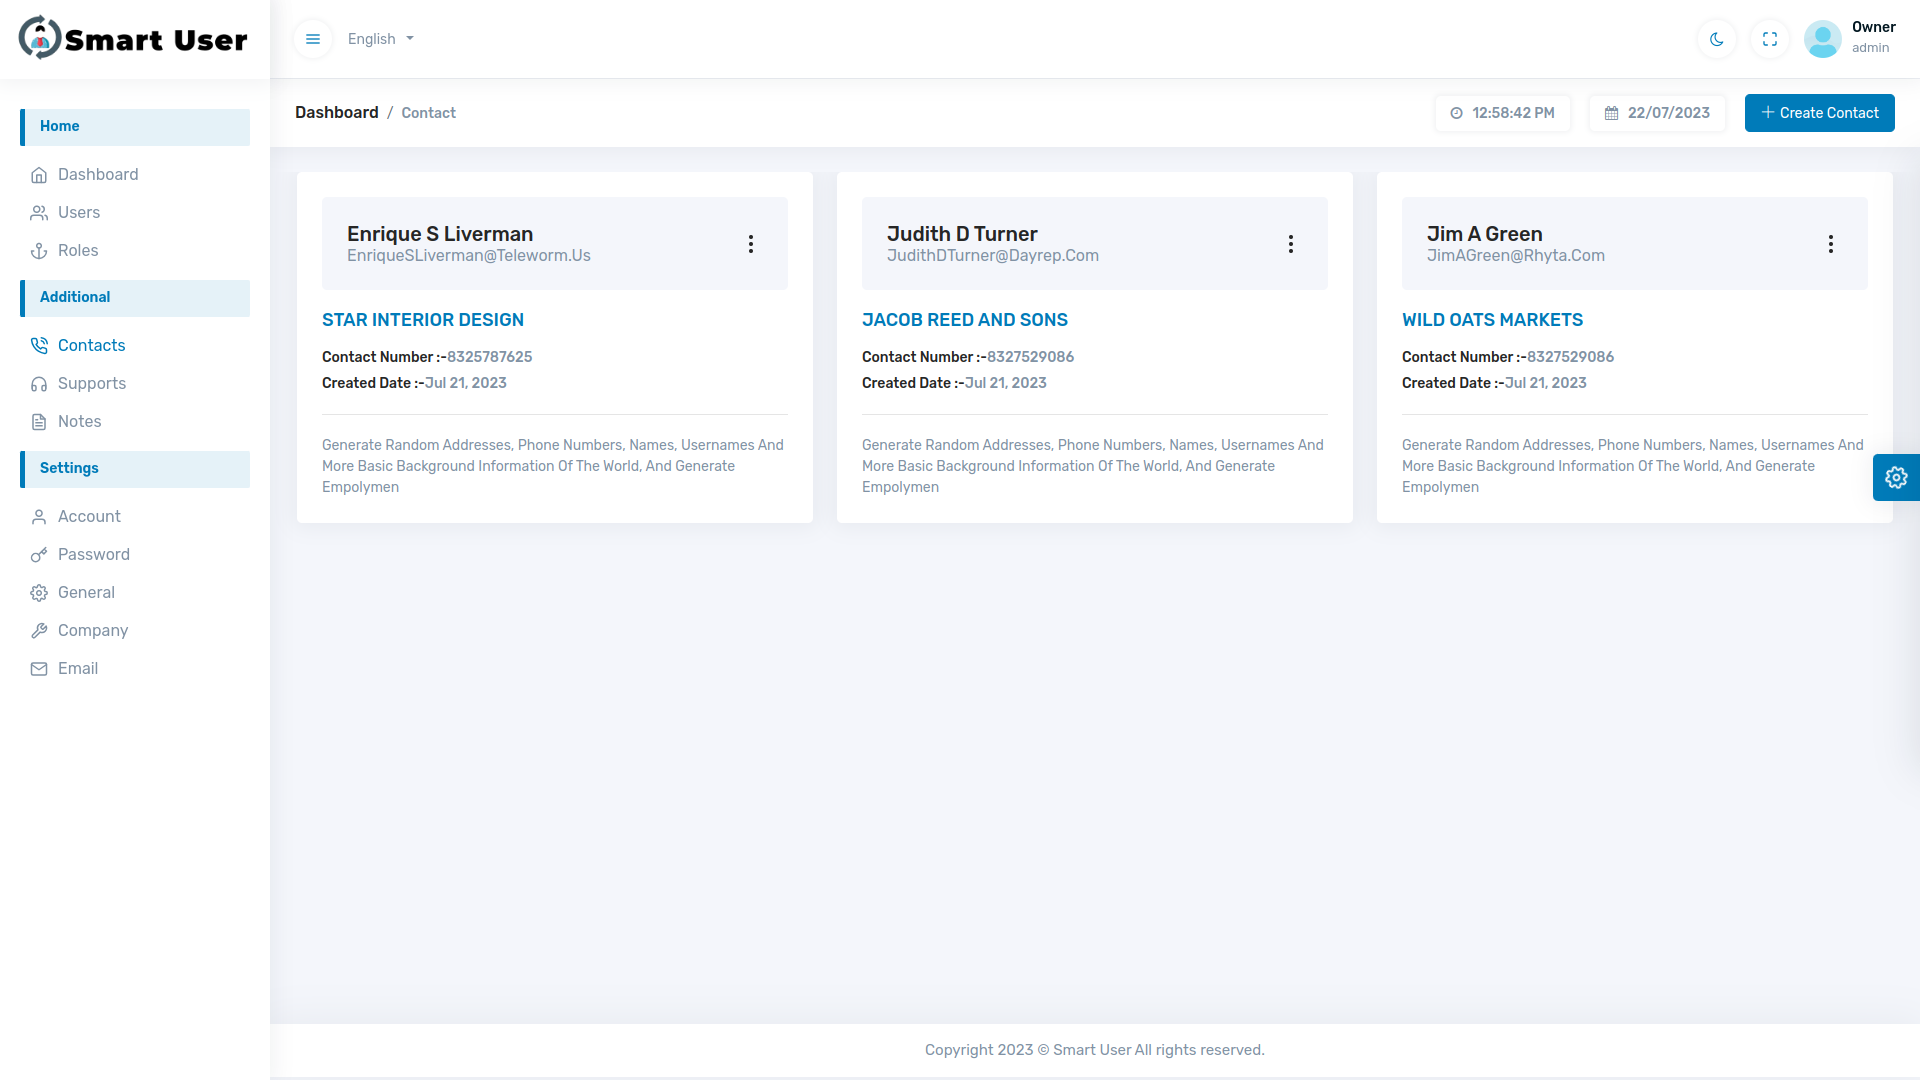Open options menu for Enrique S Liverman card

tap(751, 243)
